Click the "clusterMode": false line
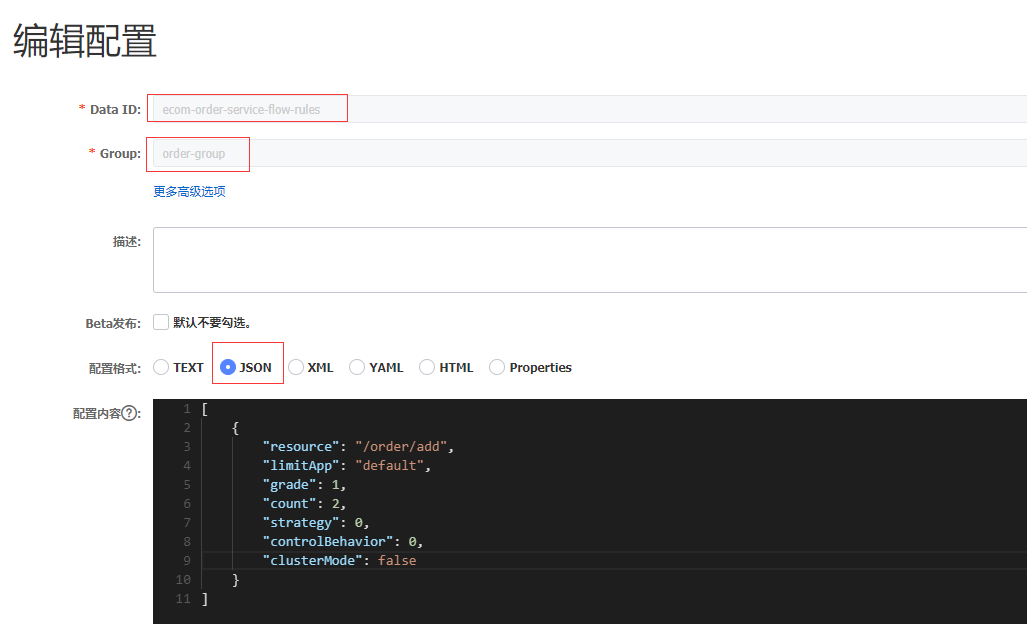 point(339,560)
